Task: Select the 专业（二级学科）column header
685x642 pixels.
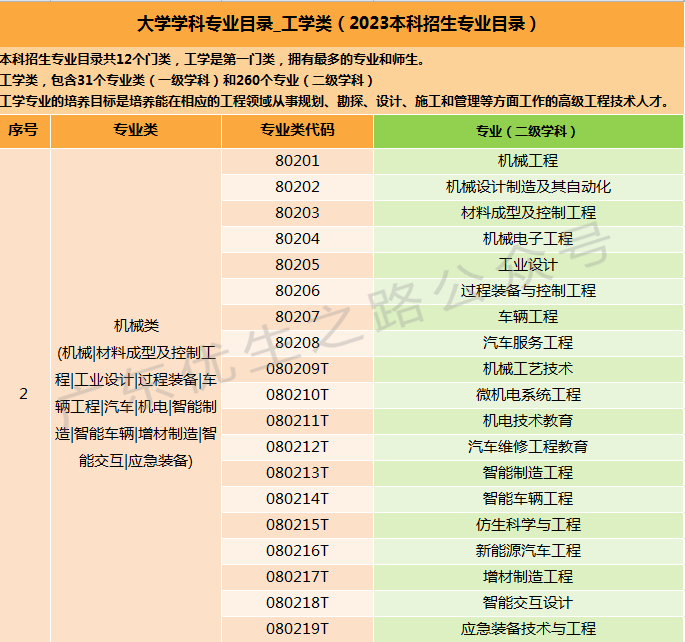Action: pyautogui.click(x=528, y=131)
